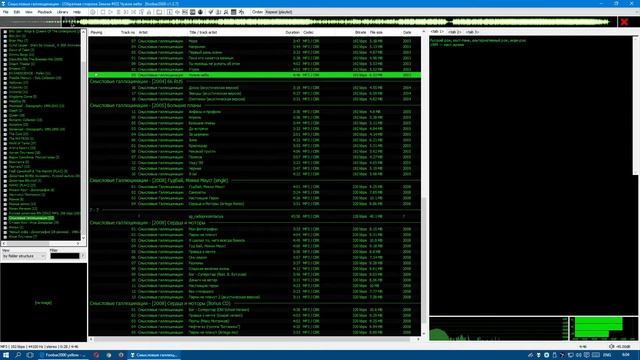This screenshot has width=640, height=360.
Task: Click the table-like toolbar icon before Order
Action: point(233,12)
